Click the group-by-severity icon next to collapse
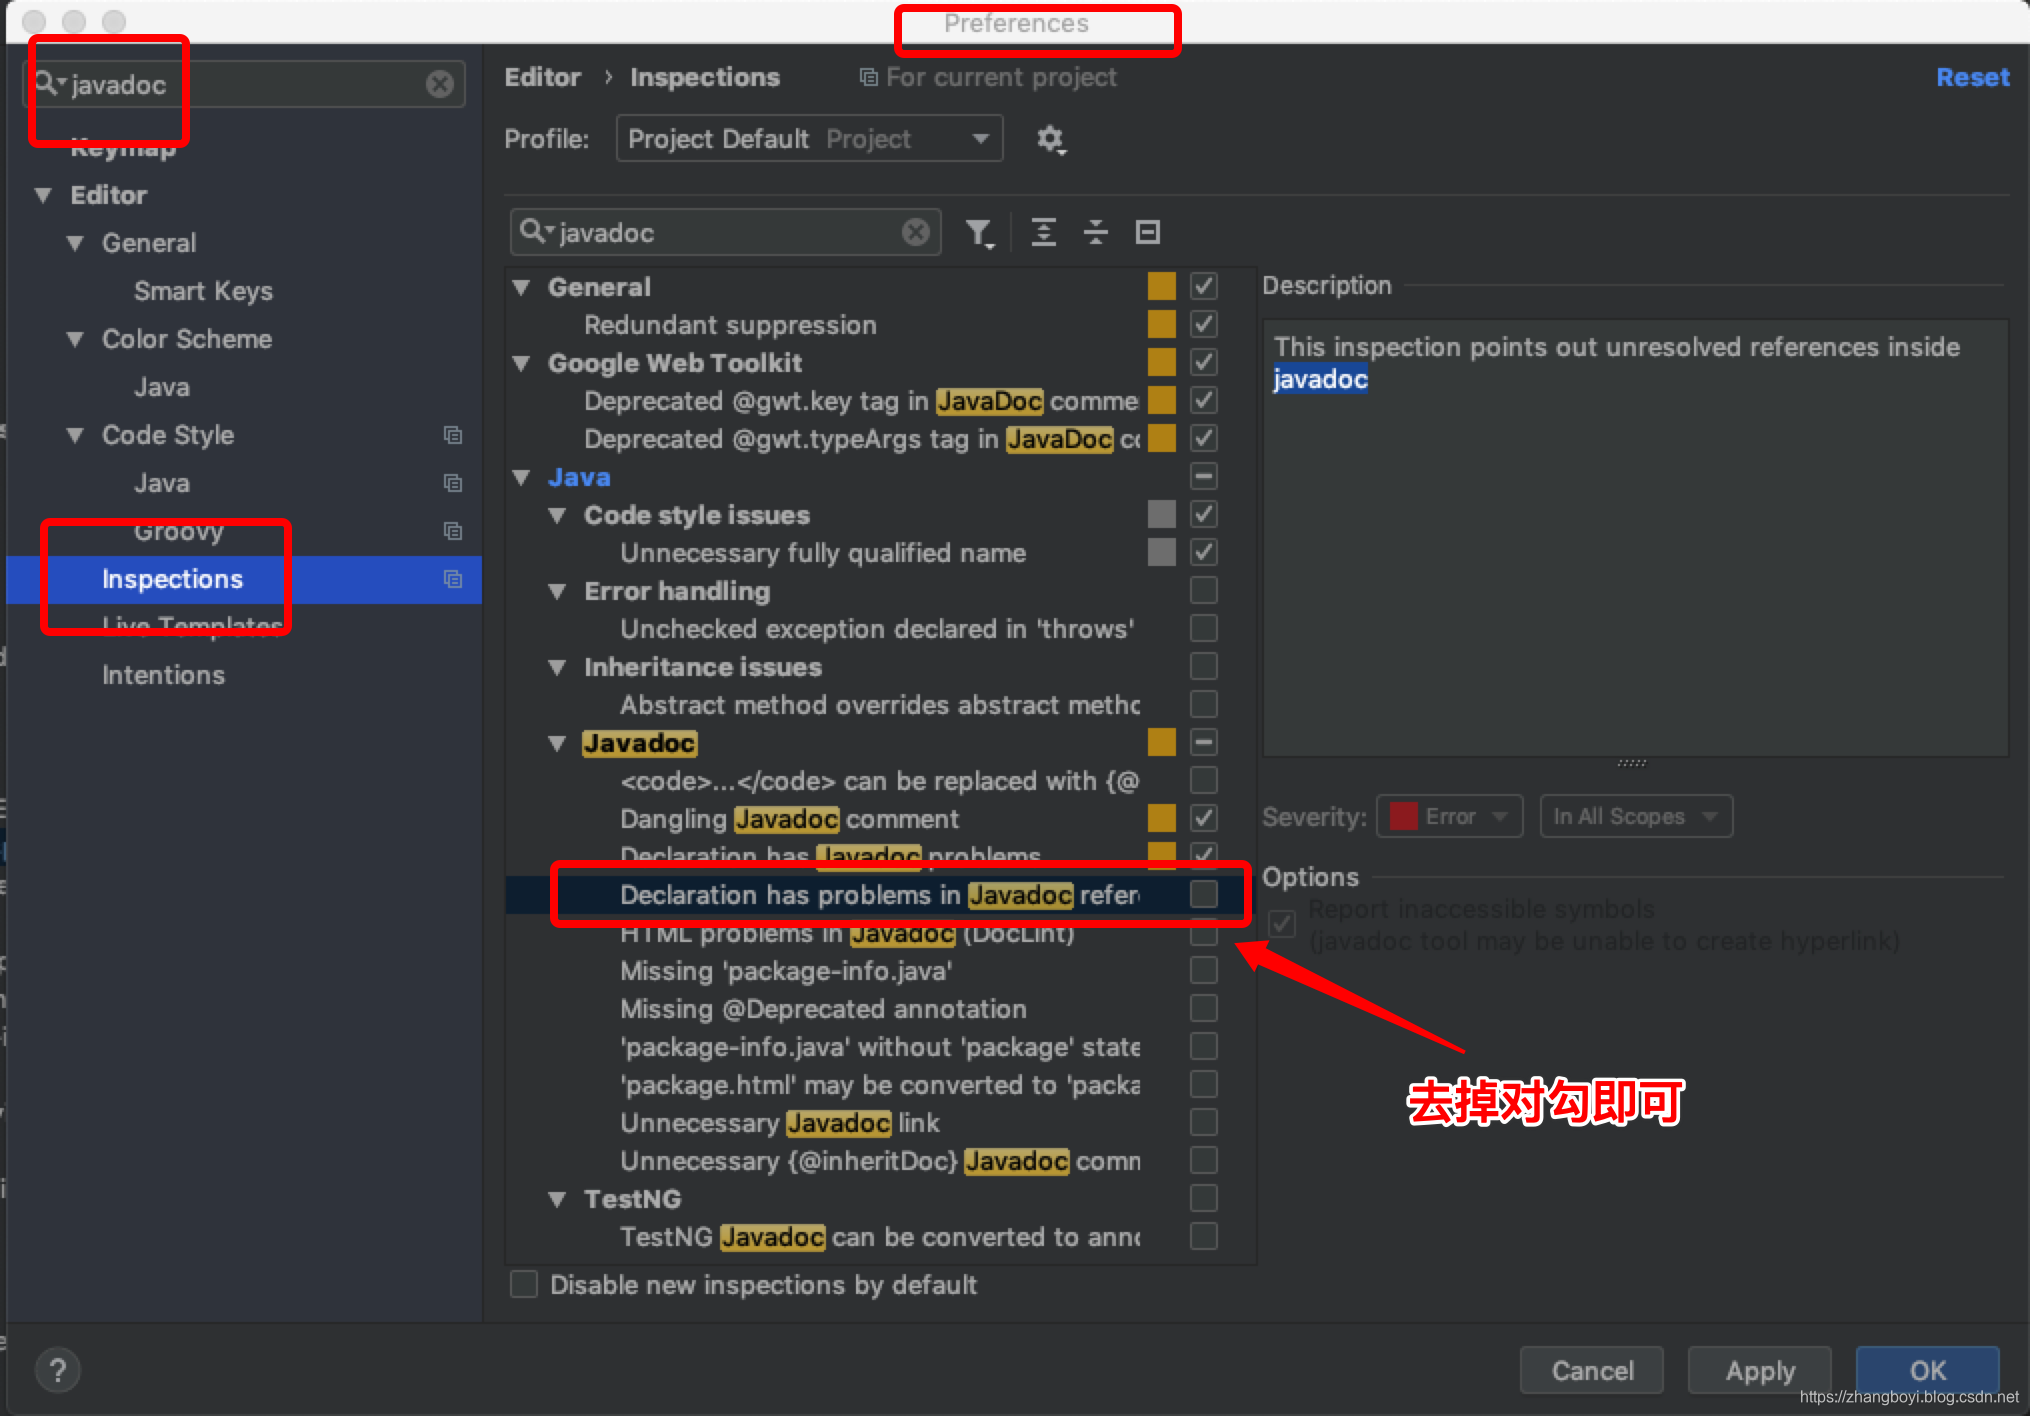Image resolution: width=2030 pixels, height=1416 pixels. click(x=1147, y=232)
